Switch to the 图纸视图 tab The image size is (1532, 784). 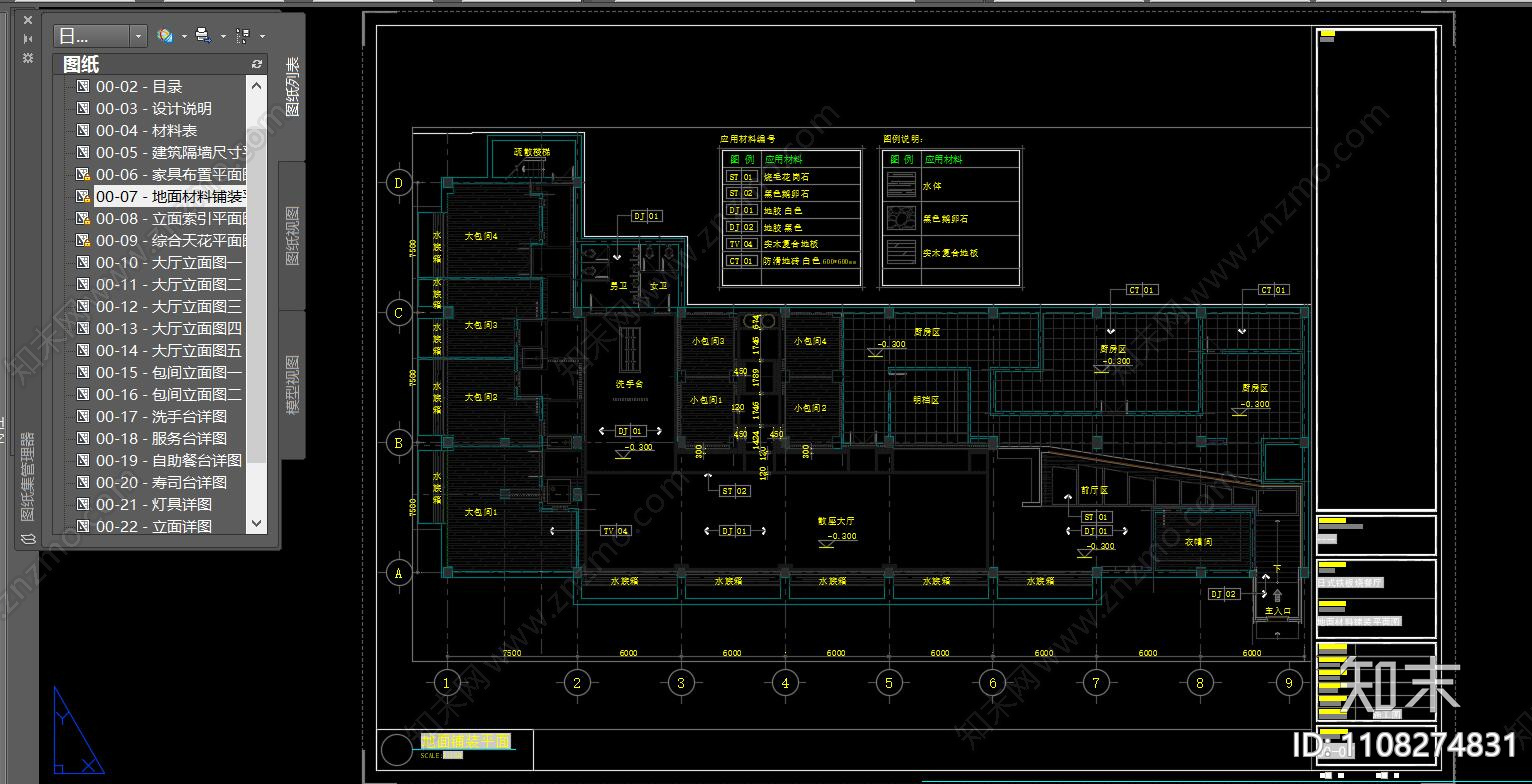tap(293, 236)
